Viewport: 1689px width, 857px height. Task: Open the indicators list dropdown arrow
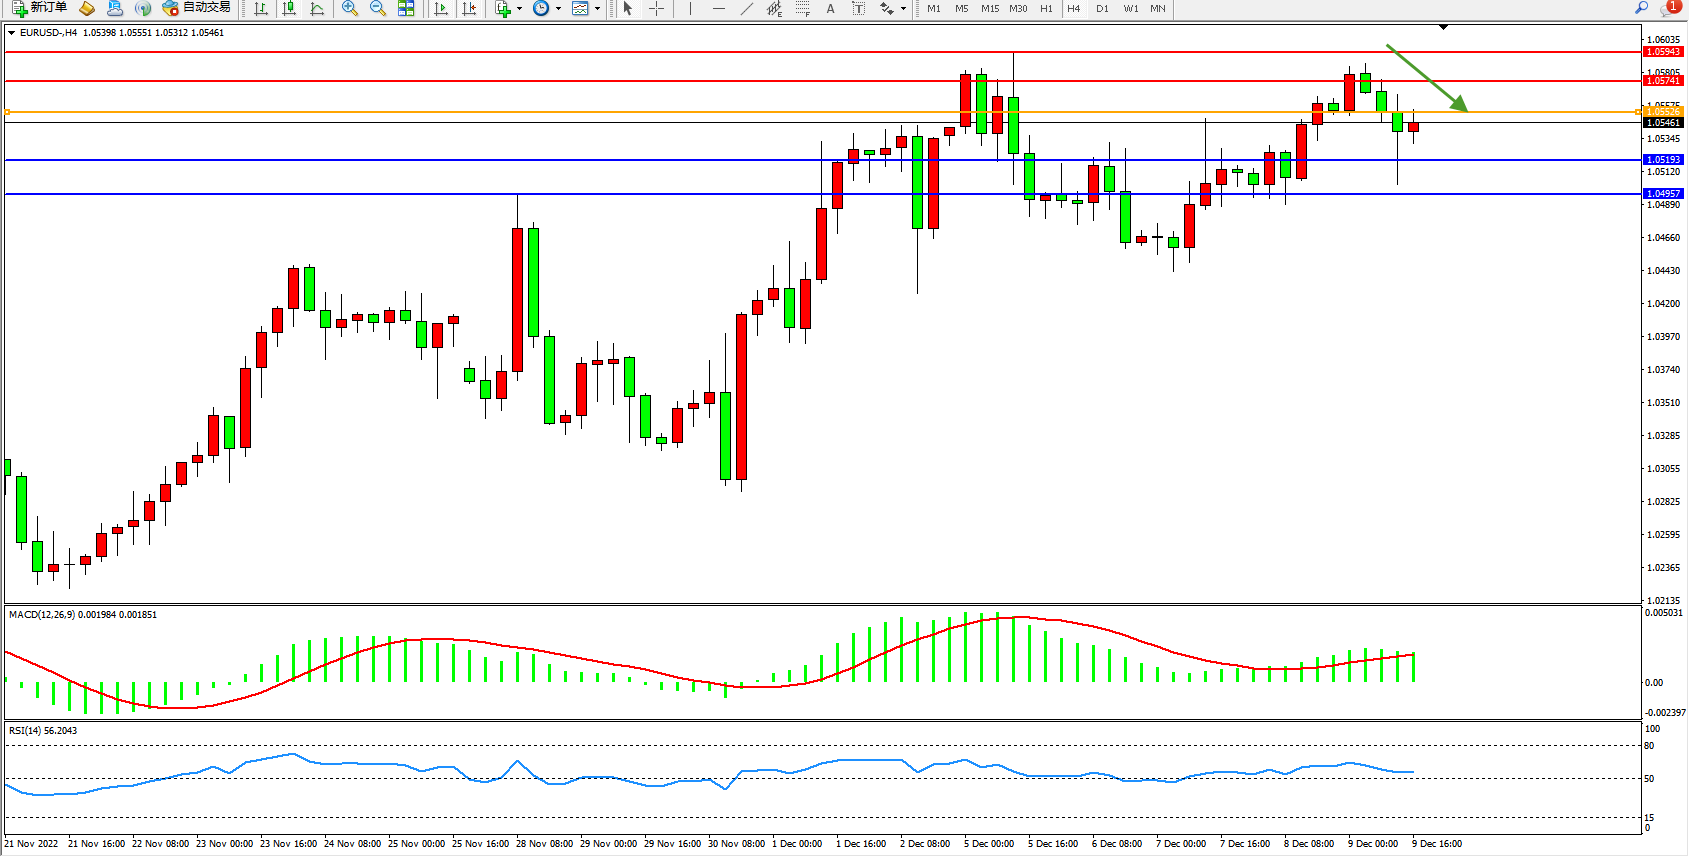[x=519, y=8]
